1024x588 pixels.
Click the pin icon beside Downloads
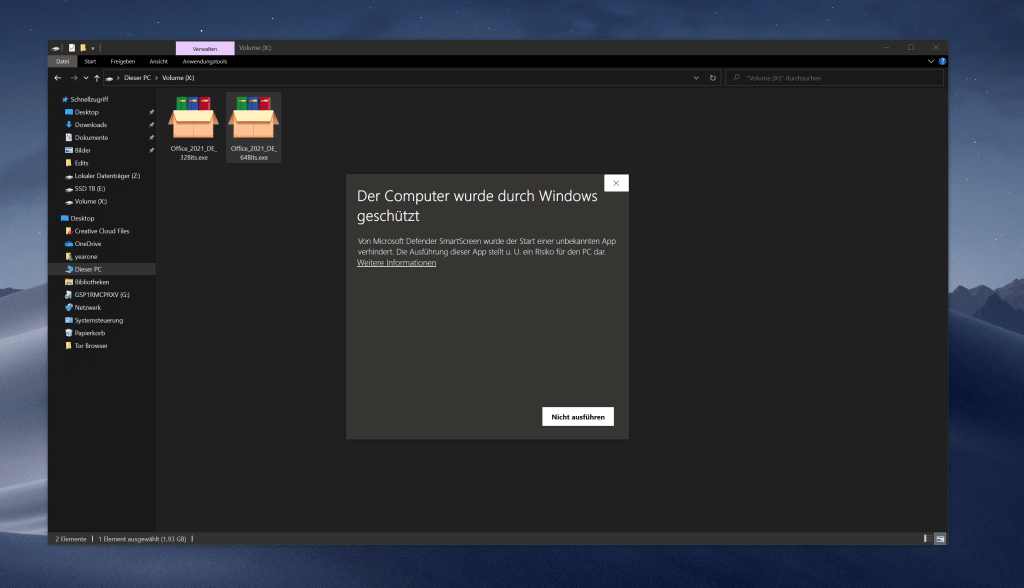[x=152, y=125]
